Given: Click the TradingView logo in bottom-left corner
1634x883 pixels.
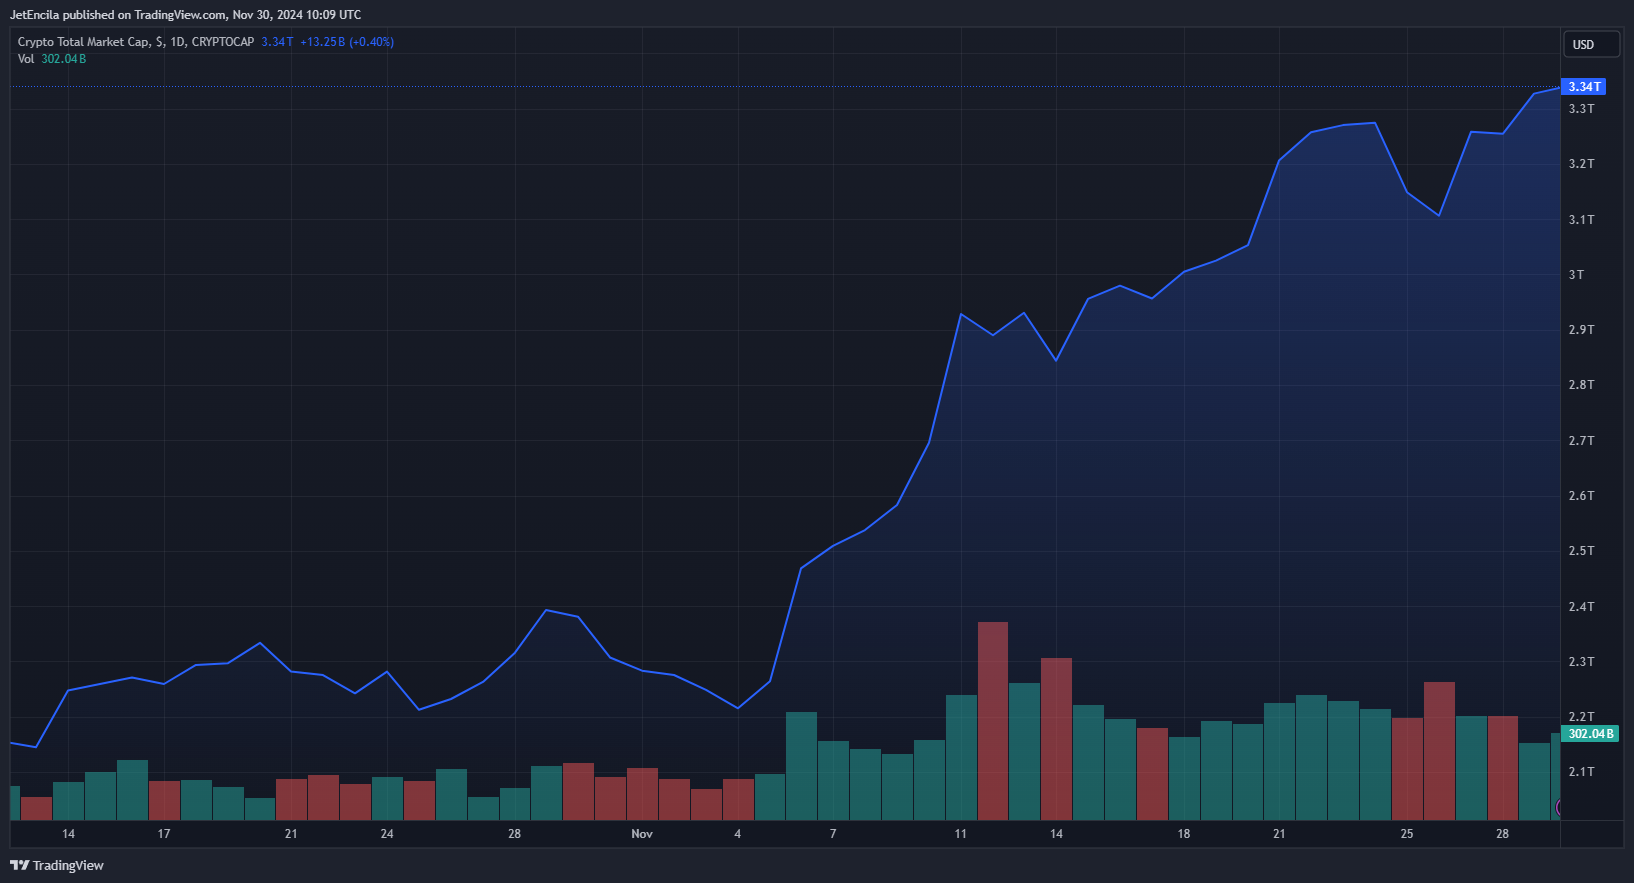Looking at the screenshot, I should pyautogui.click(x=57, y=865).
